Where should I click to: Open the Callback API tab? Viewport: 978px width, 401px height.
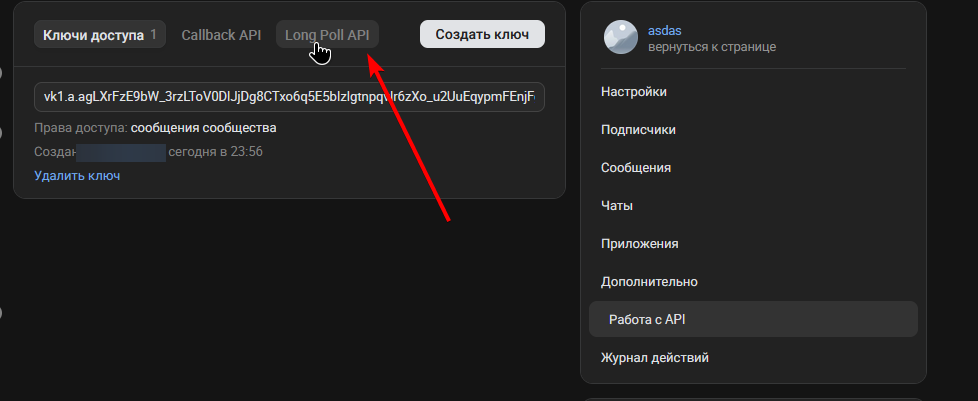tap(221, 35)
